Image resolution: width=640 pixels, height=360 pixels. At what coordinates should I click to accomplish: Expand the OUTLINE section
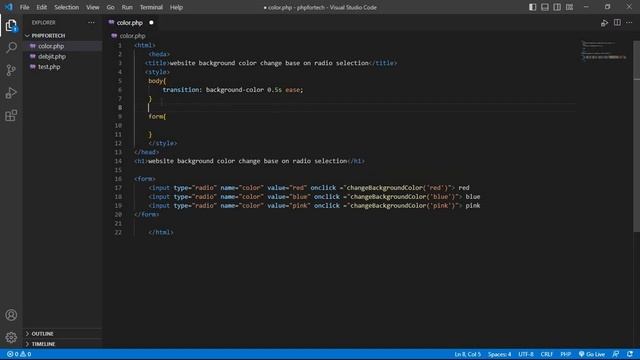tap(42, 333)
